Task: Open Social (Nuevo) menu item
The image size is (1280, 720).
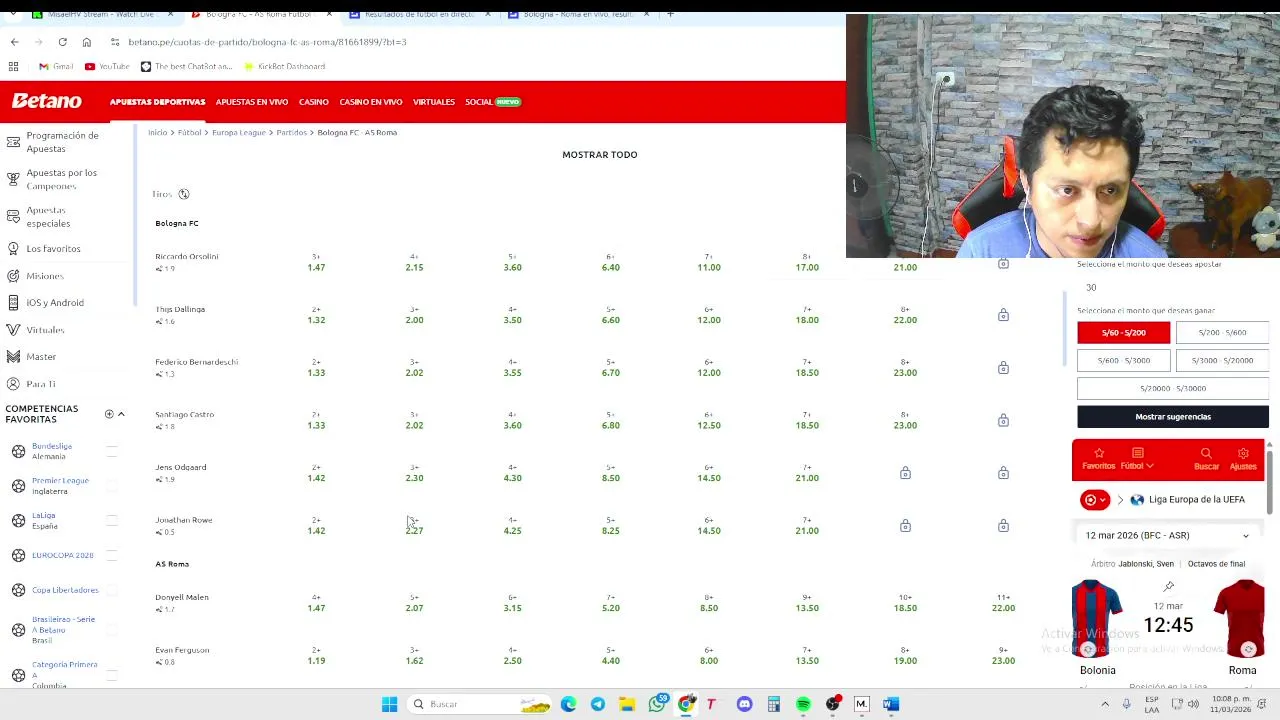Action: coord(493,102)
